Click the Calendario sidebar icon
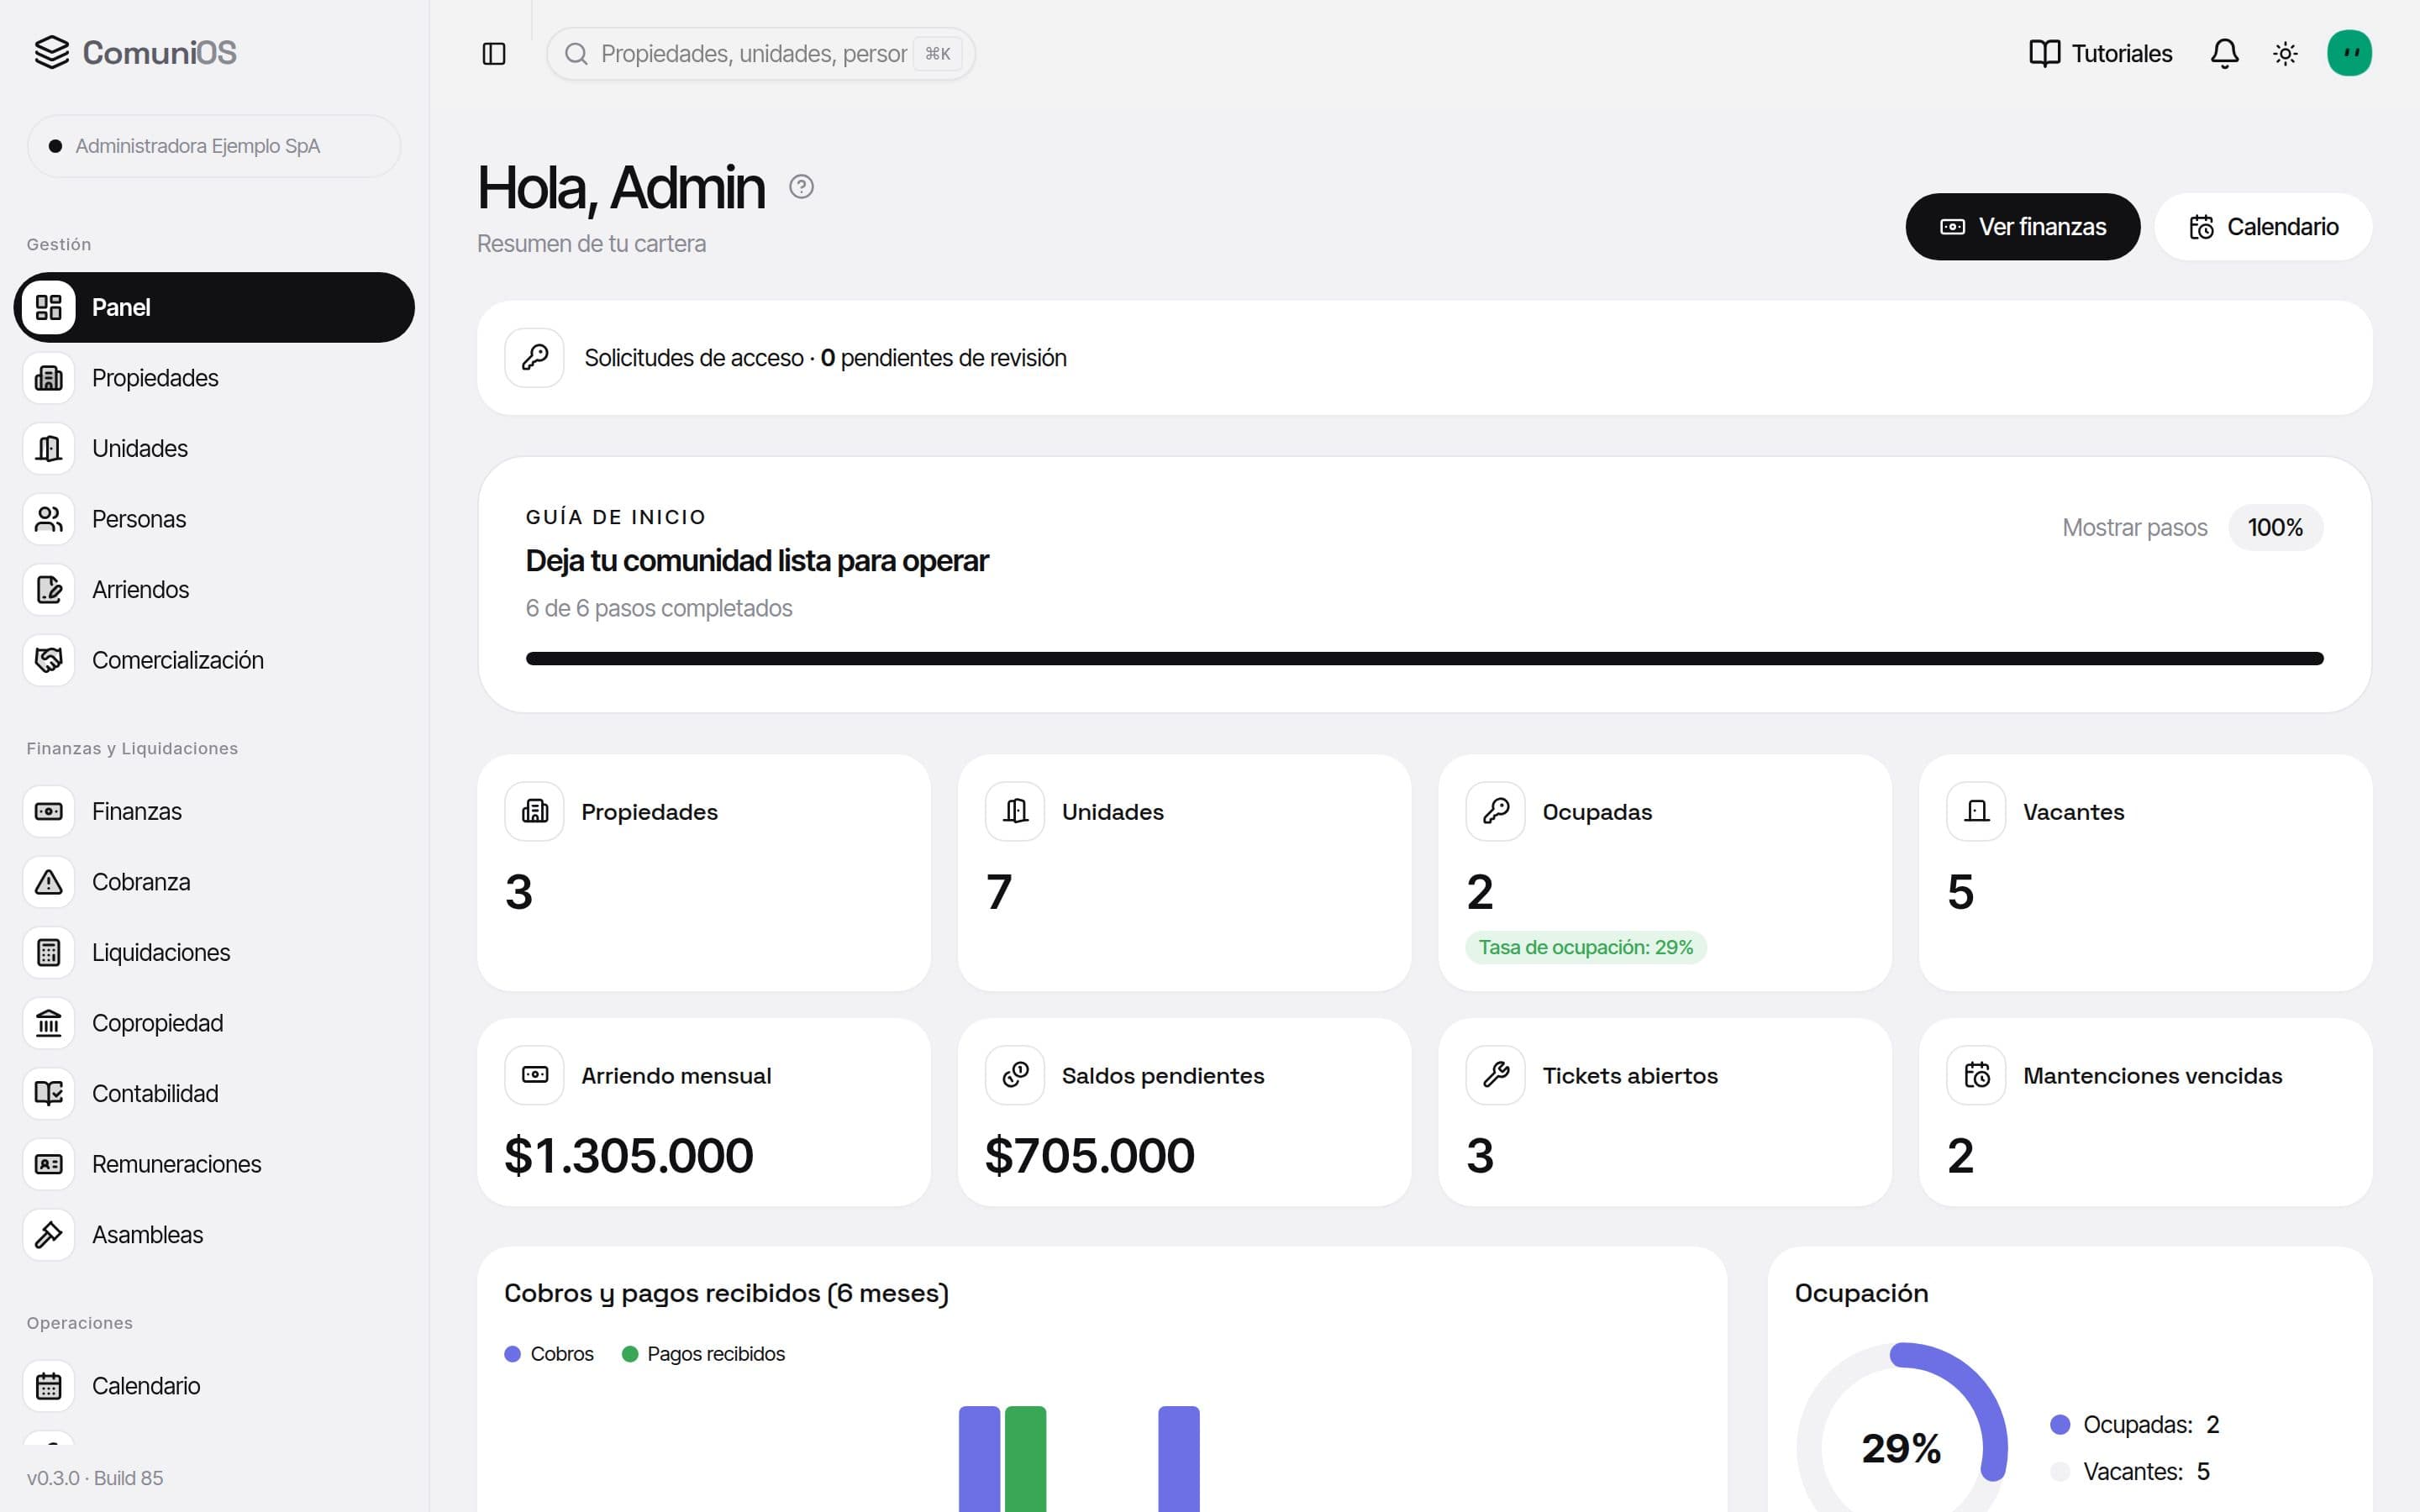2420x1512 pixels. [x=49, y=1386]
